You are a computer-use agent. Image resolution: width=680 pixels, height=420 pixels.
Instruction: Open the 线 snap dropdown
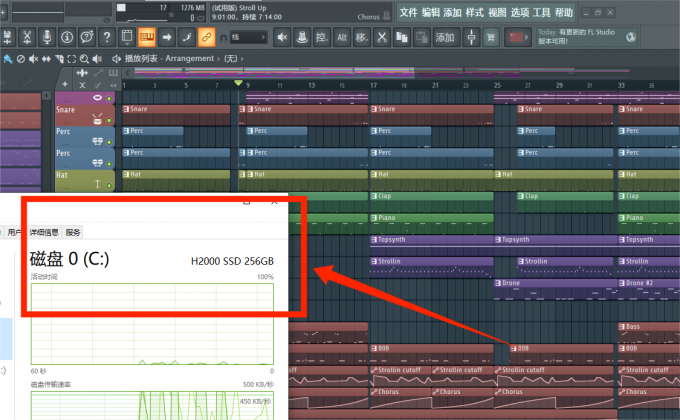tap(248, 37)
